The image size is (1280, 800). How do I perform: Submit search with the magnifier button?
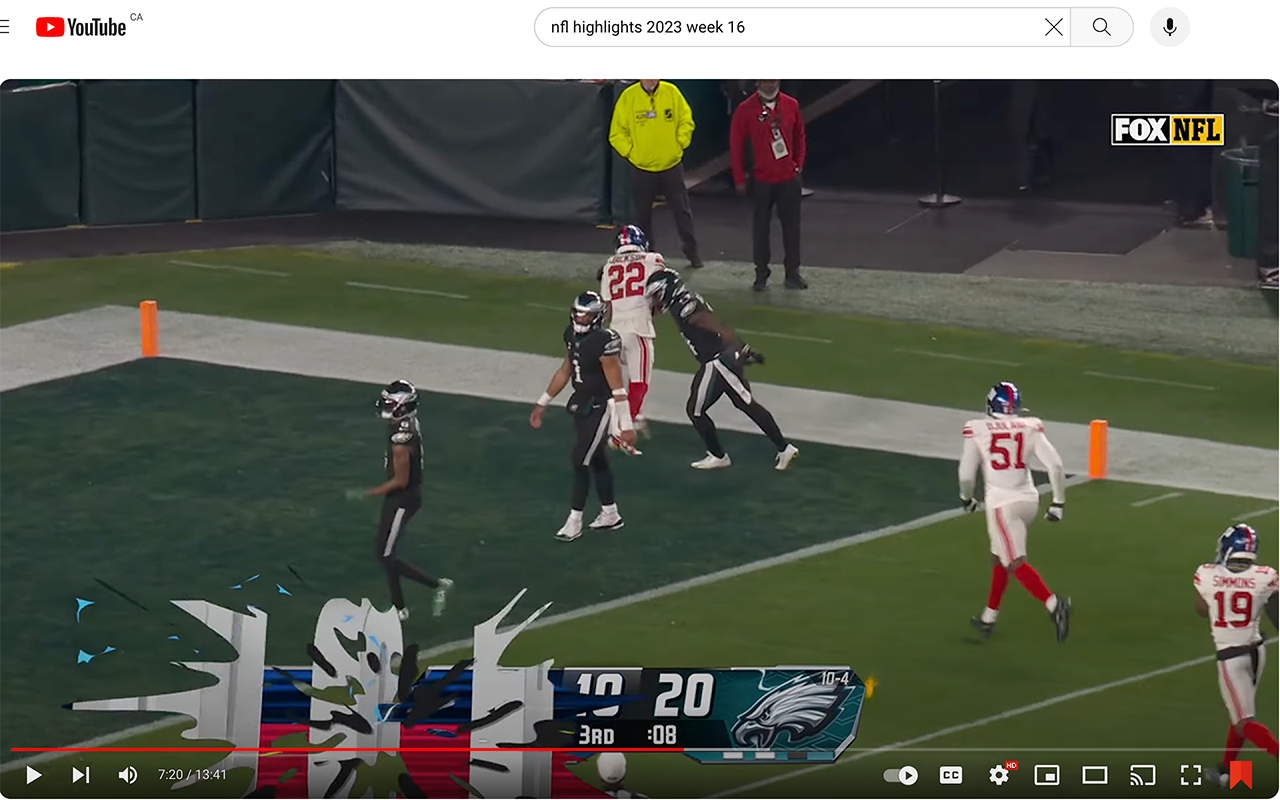[x=1101, y=27]
